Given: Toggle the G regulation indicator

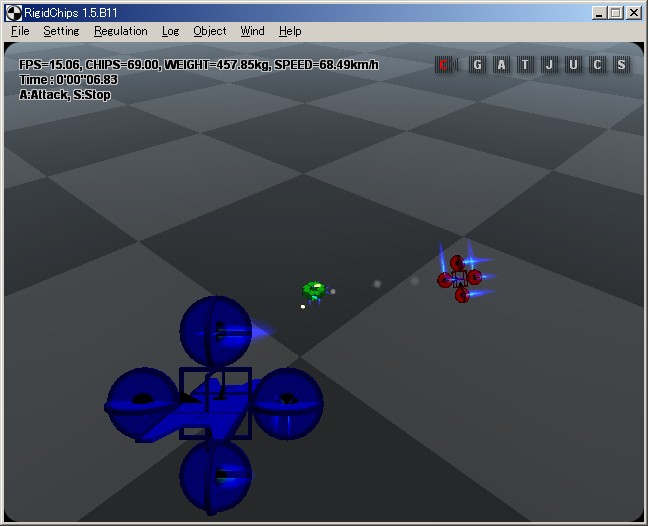Looking at the screenshot, I should click(477, 65).
